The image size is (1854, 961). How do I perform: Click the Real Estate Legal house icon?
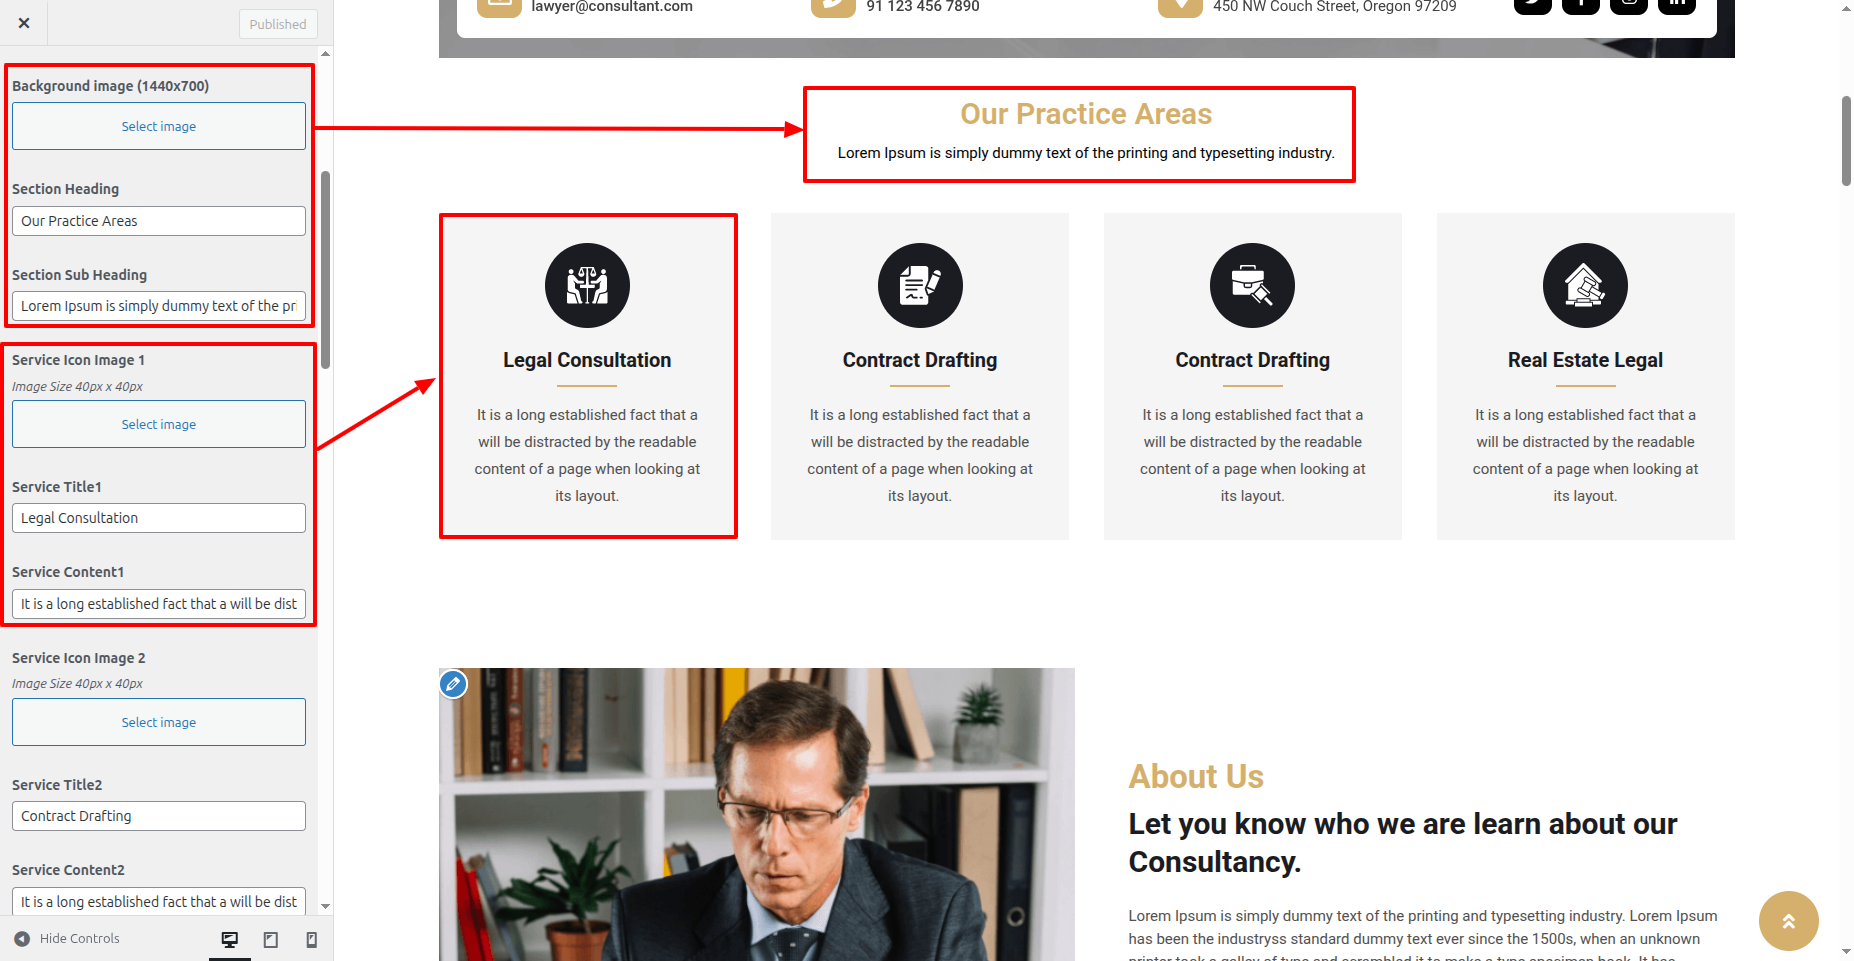[x=1585, y=285]
